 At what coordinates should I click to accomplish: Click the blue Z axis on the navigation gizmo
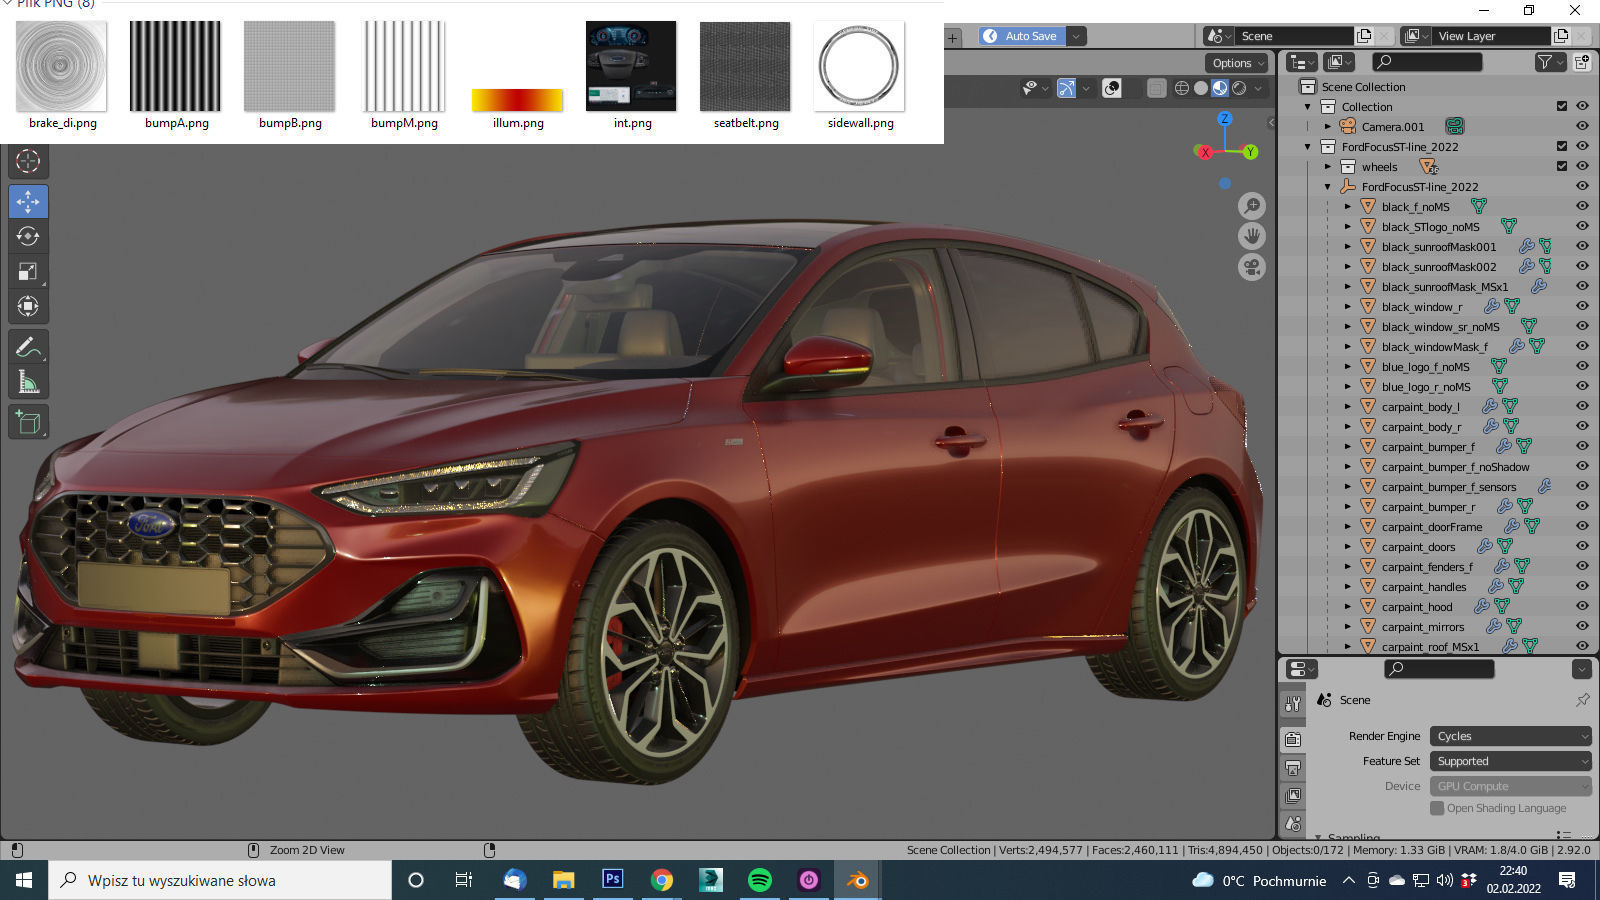1225,119
